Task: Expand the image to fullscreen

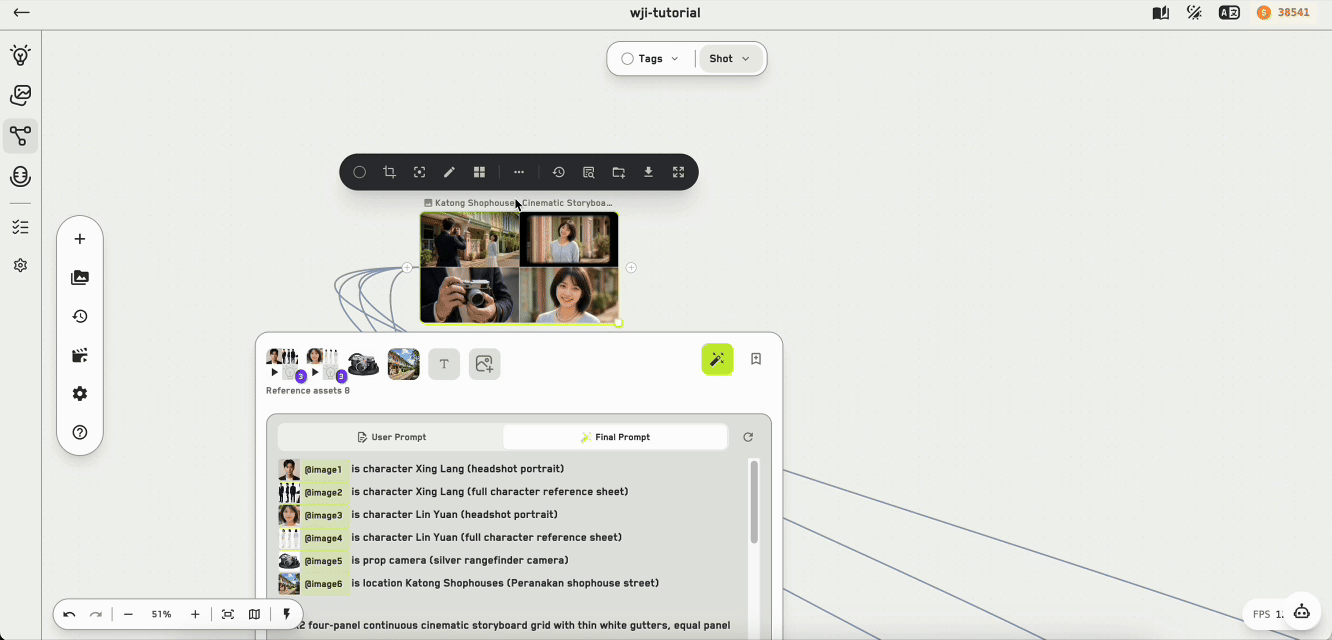Action: [x=678, y=172]
